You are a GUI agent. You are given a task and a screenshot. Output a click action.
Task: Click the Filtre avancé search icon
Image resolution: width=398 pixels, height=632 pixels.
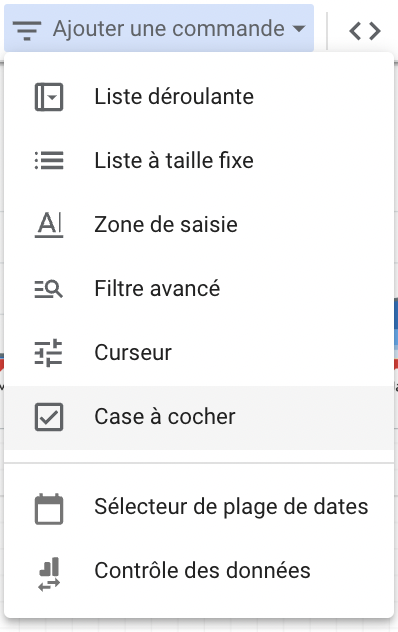[49, 289]
